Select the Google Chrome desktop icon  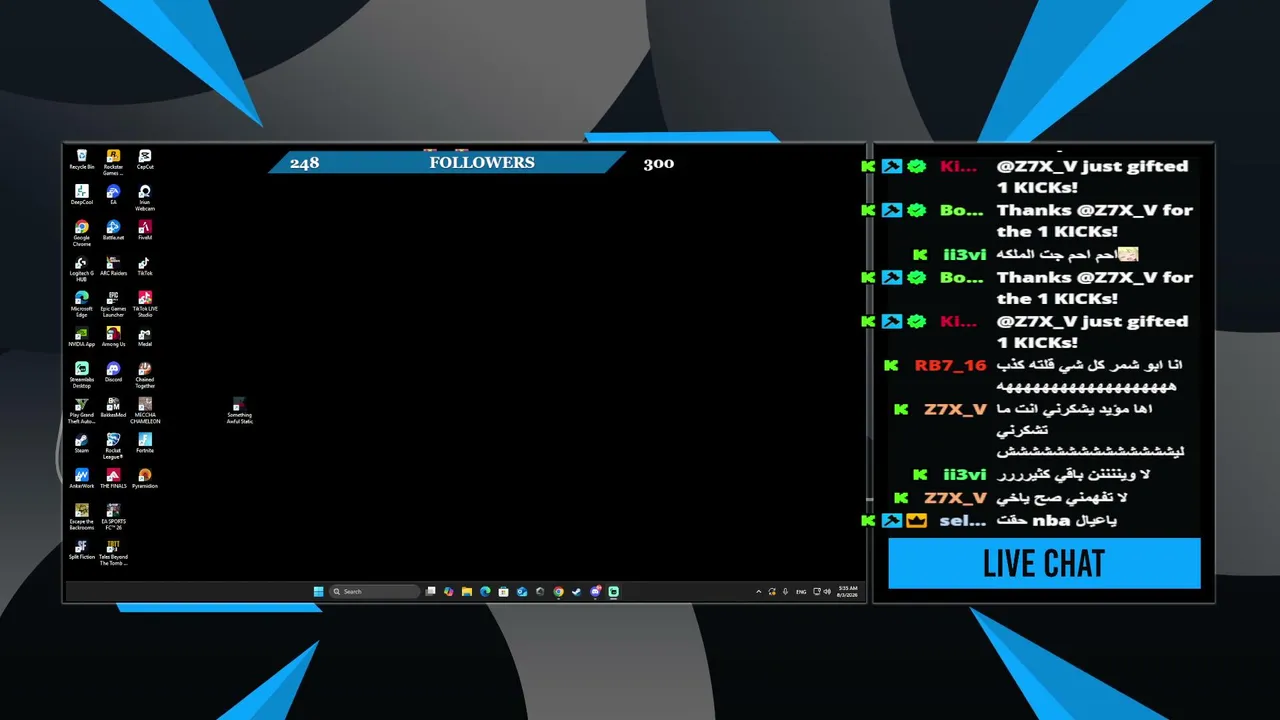click(x=82, y=233)
